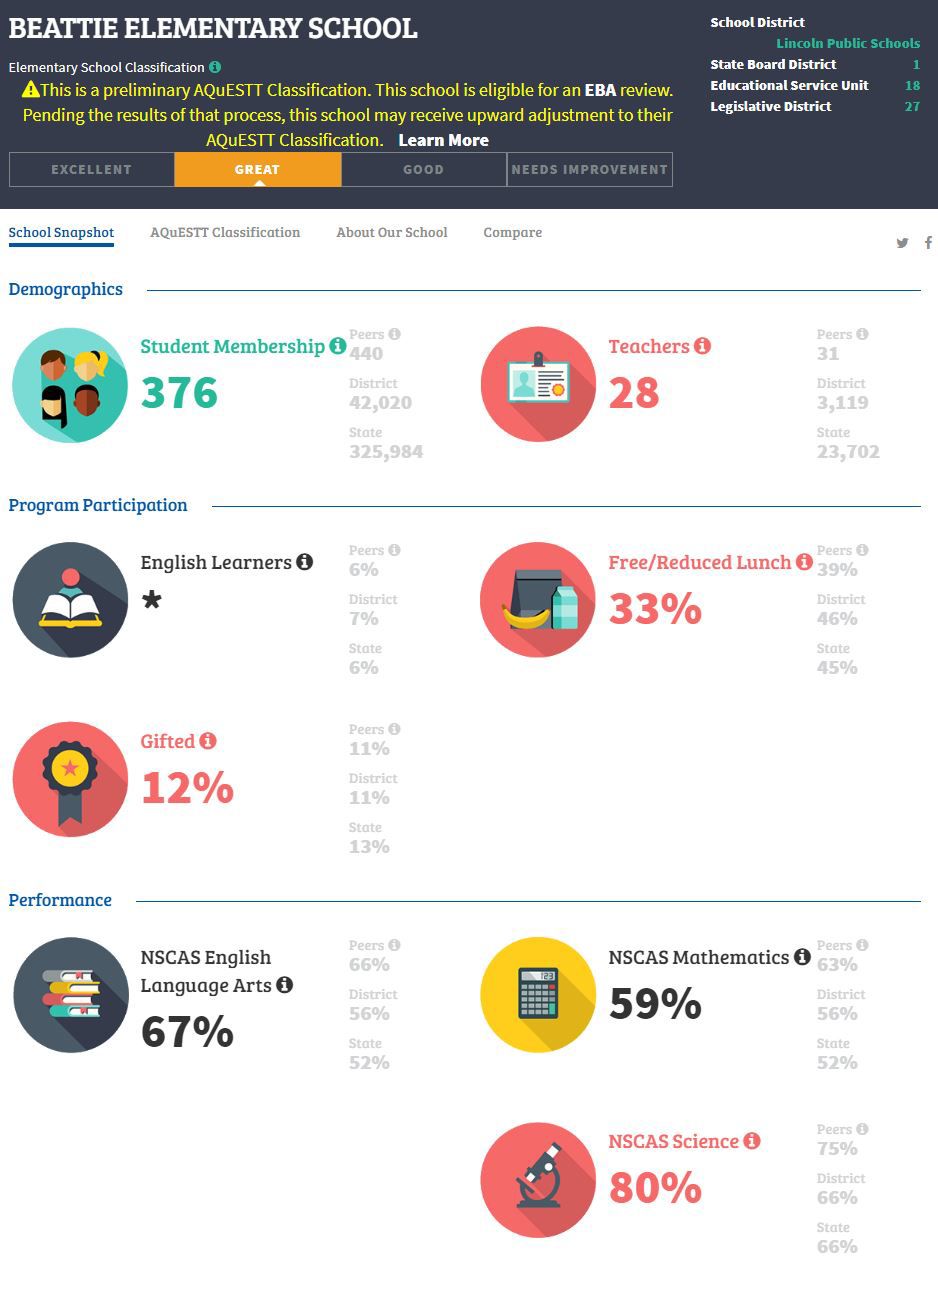
Task: Switch to AQuESTT Classification tab
Action: 225,232
